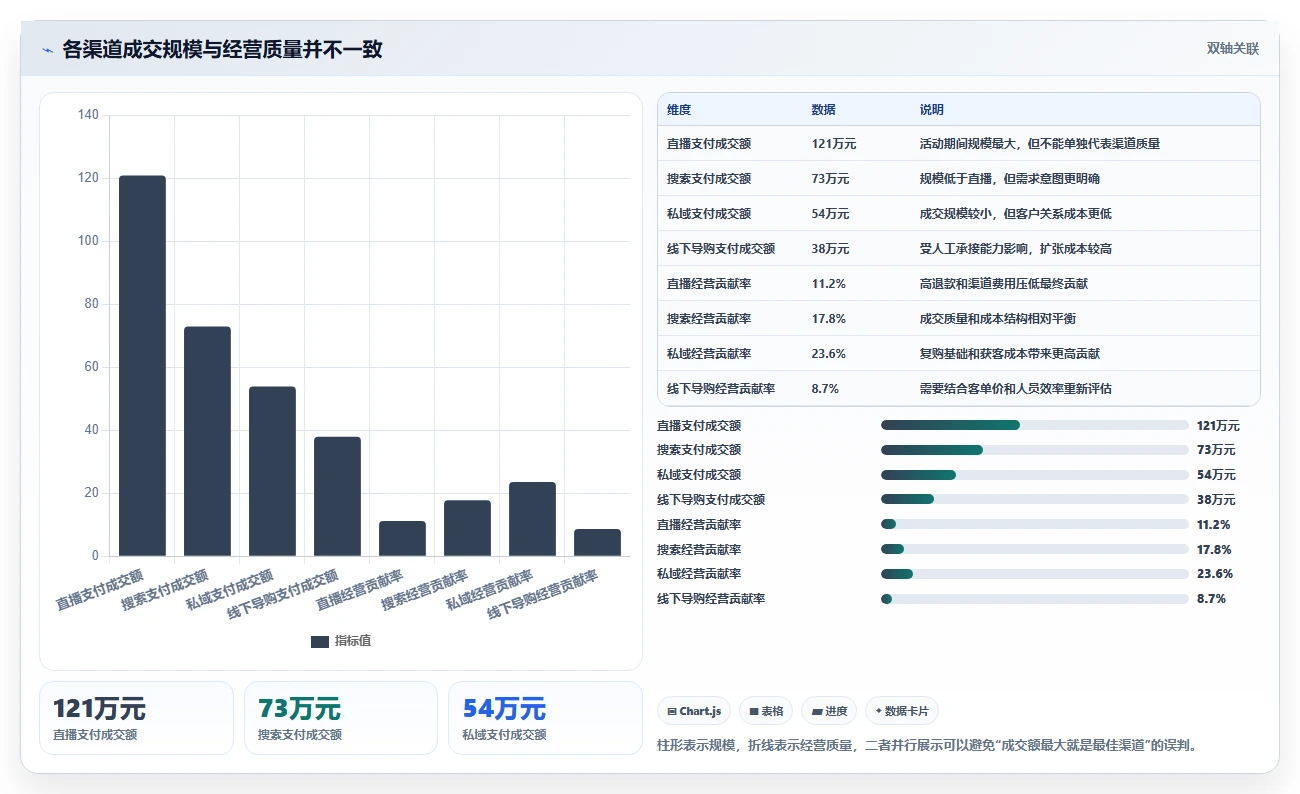Viewport: 1300px width, 794px height.
Task: Click description 需要结合客单价和人员效率重新评估
Action: point(1016,389)
